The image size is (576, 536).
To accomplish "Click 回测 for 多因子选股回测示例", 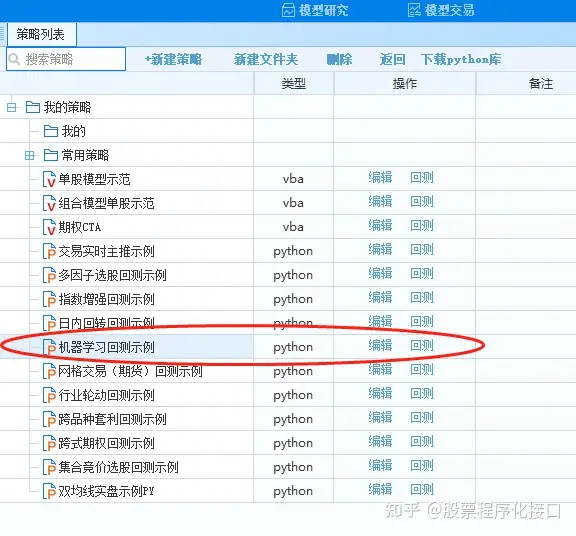I will tap(422, 273).
